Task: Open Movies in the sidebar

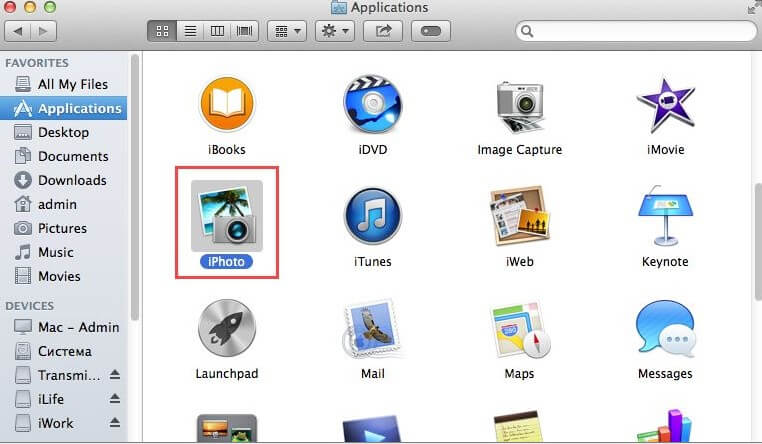Action: (x=64, y=276)
